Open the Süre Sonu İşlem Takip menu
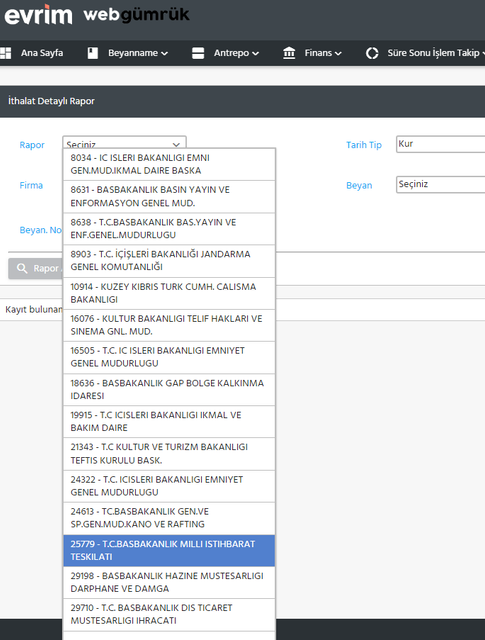485x640 pixels. point(434,53)
